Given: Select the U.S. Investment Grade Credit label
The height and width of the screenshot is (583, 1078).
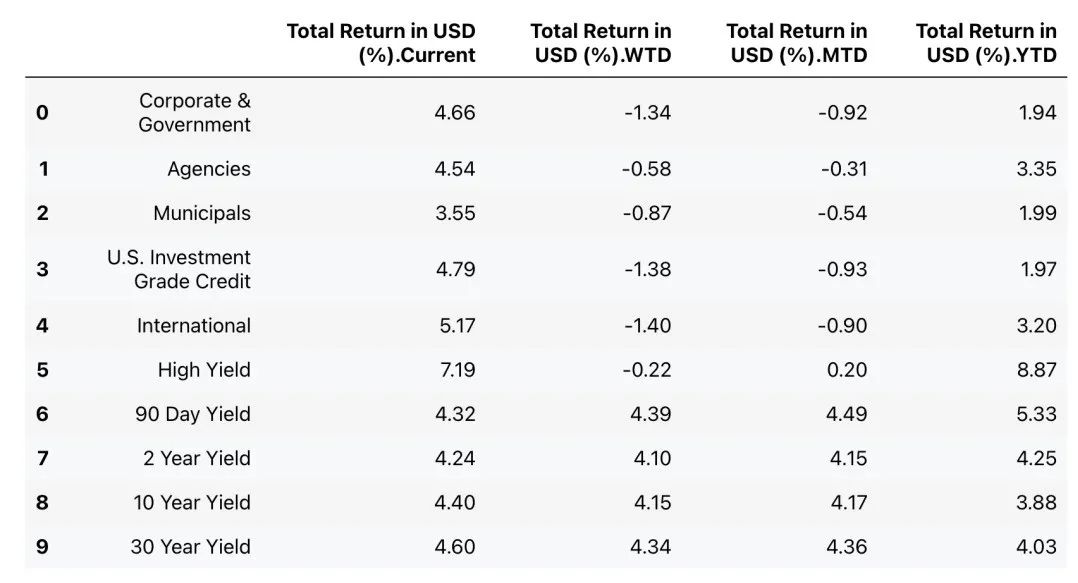Looking at the screenshot, I should coord(179,269).
